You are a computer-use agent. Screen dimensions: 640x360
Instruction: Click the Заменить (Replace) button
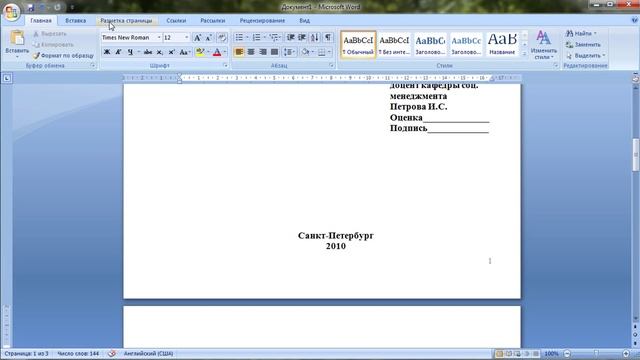[x=583, y=44]
